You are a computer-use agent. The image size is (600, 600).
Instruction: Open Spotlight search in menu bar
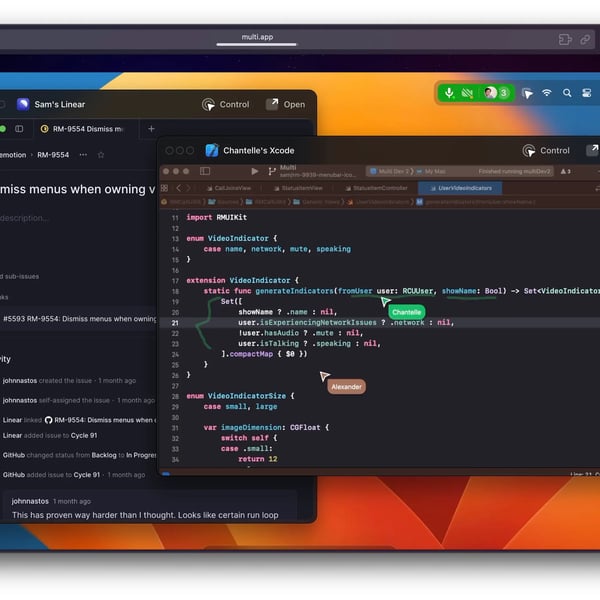click(x=567, y=93)
